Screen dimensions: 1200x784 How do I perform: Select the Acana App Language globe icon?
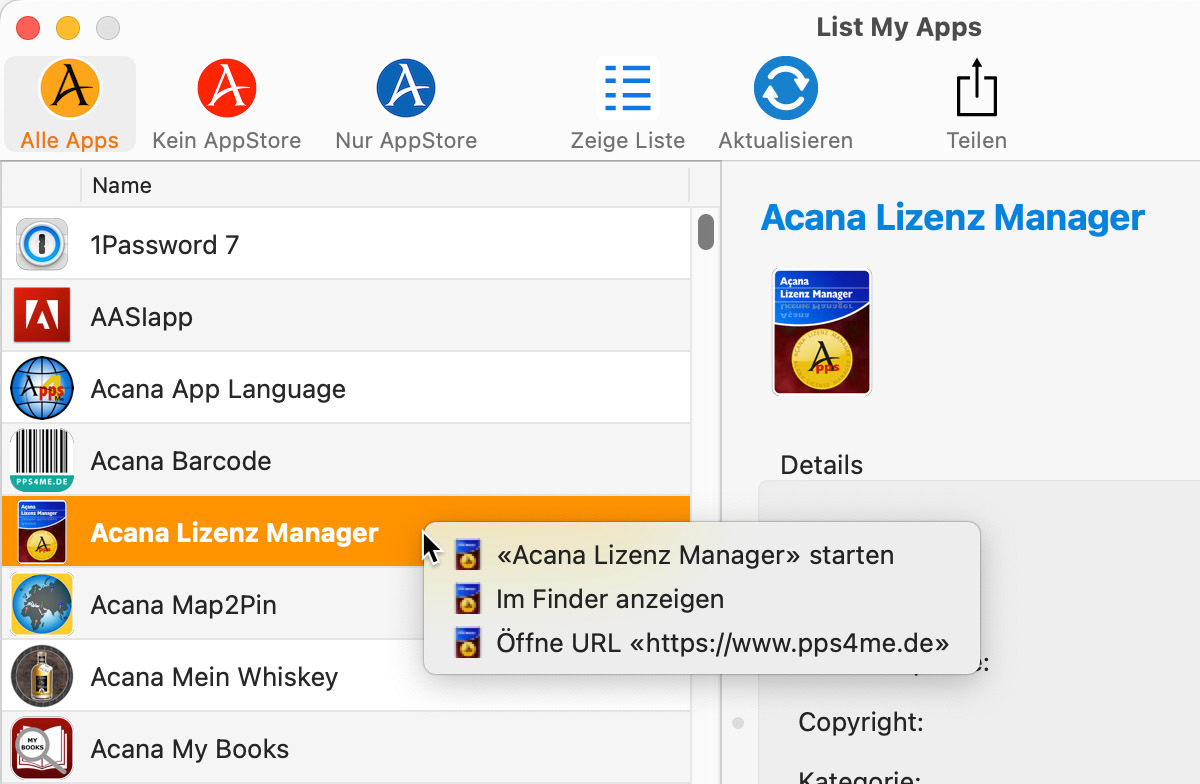(42, 388)
